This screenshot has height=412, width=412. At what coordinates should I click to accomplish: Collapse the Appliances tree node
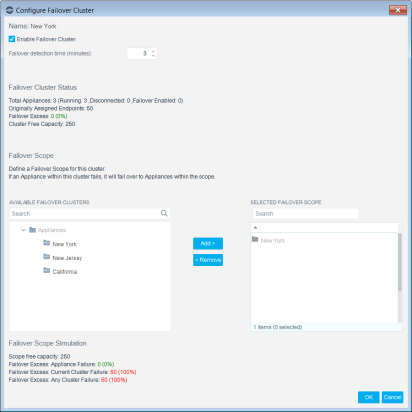pos(23,230)
